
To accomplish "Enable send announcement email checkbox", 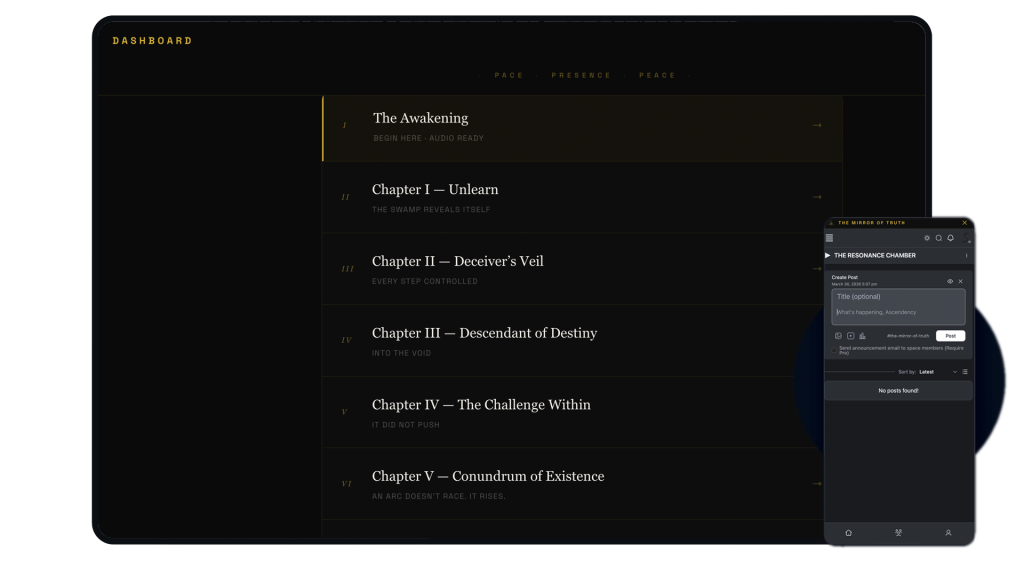I will tap(834, 350).
